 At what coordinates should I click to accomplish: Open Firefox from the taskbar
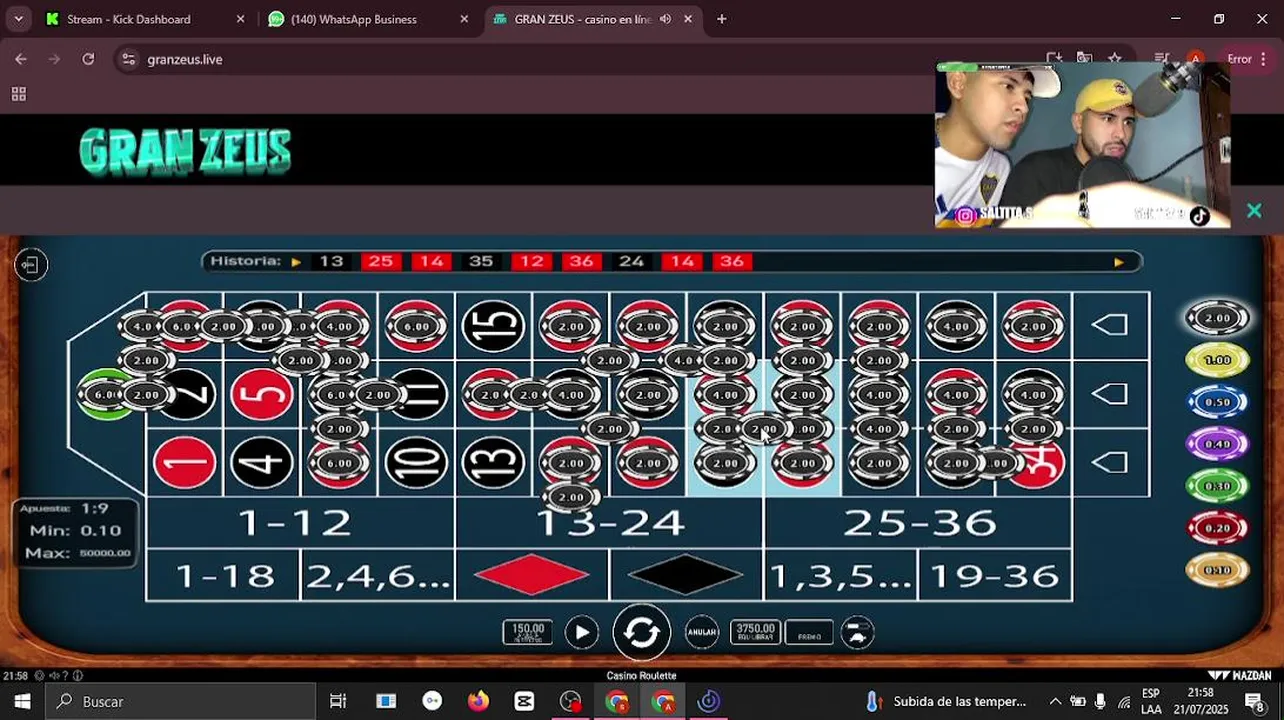click(x=478, y=701)
